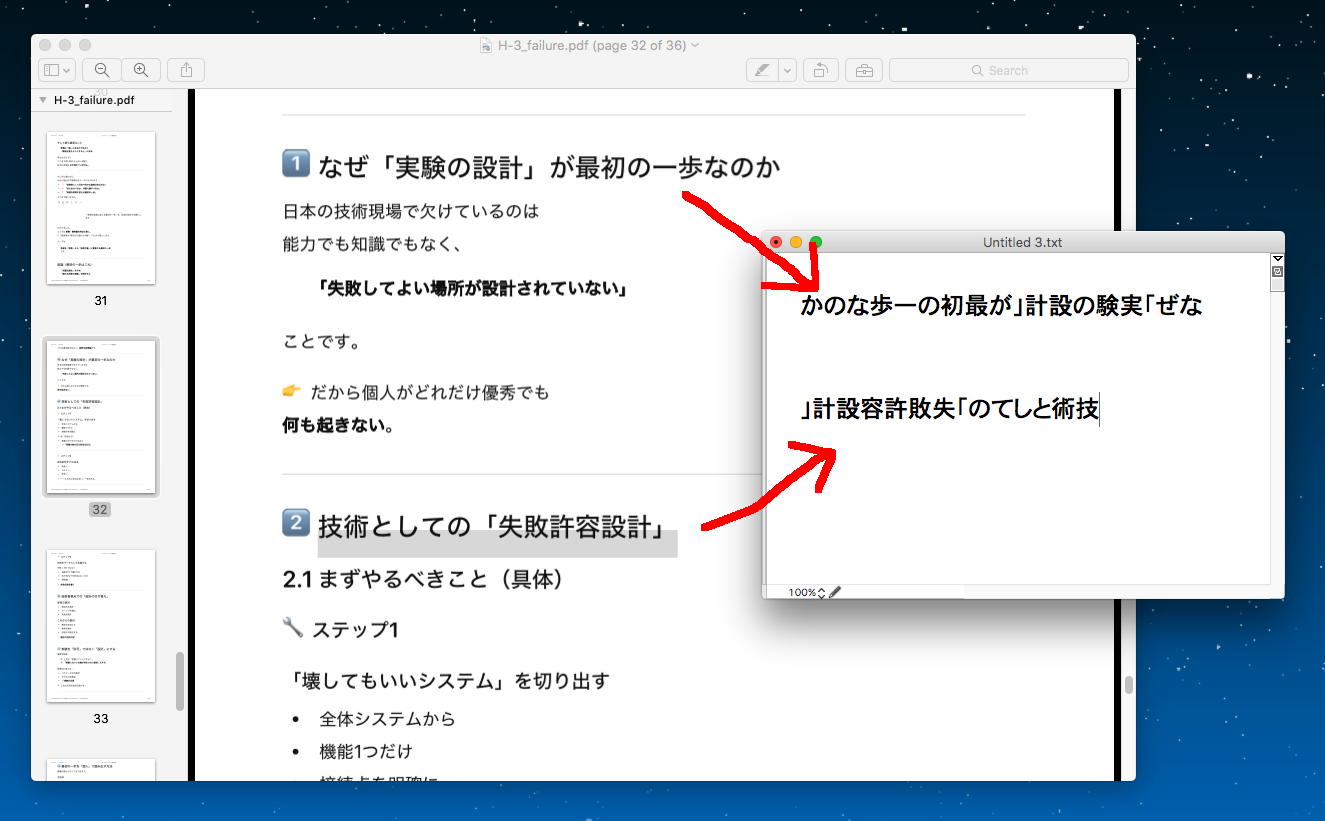Click the line だから個人がどれだけ優秀でも
The image size is (1325, 821).
pos(430,392)
